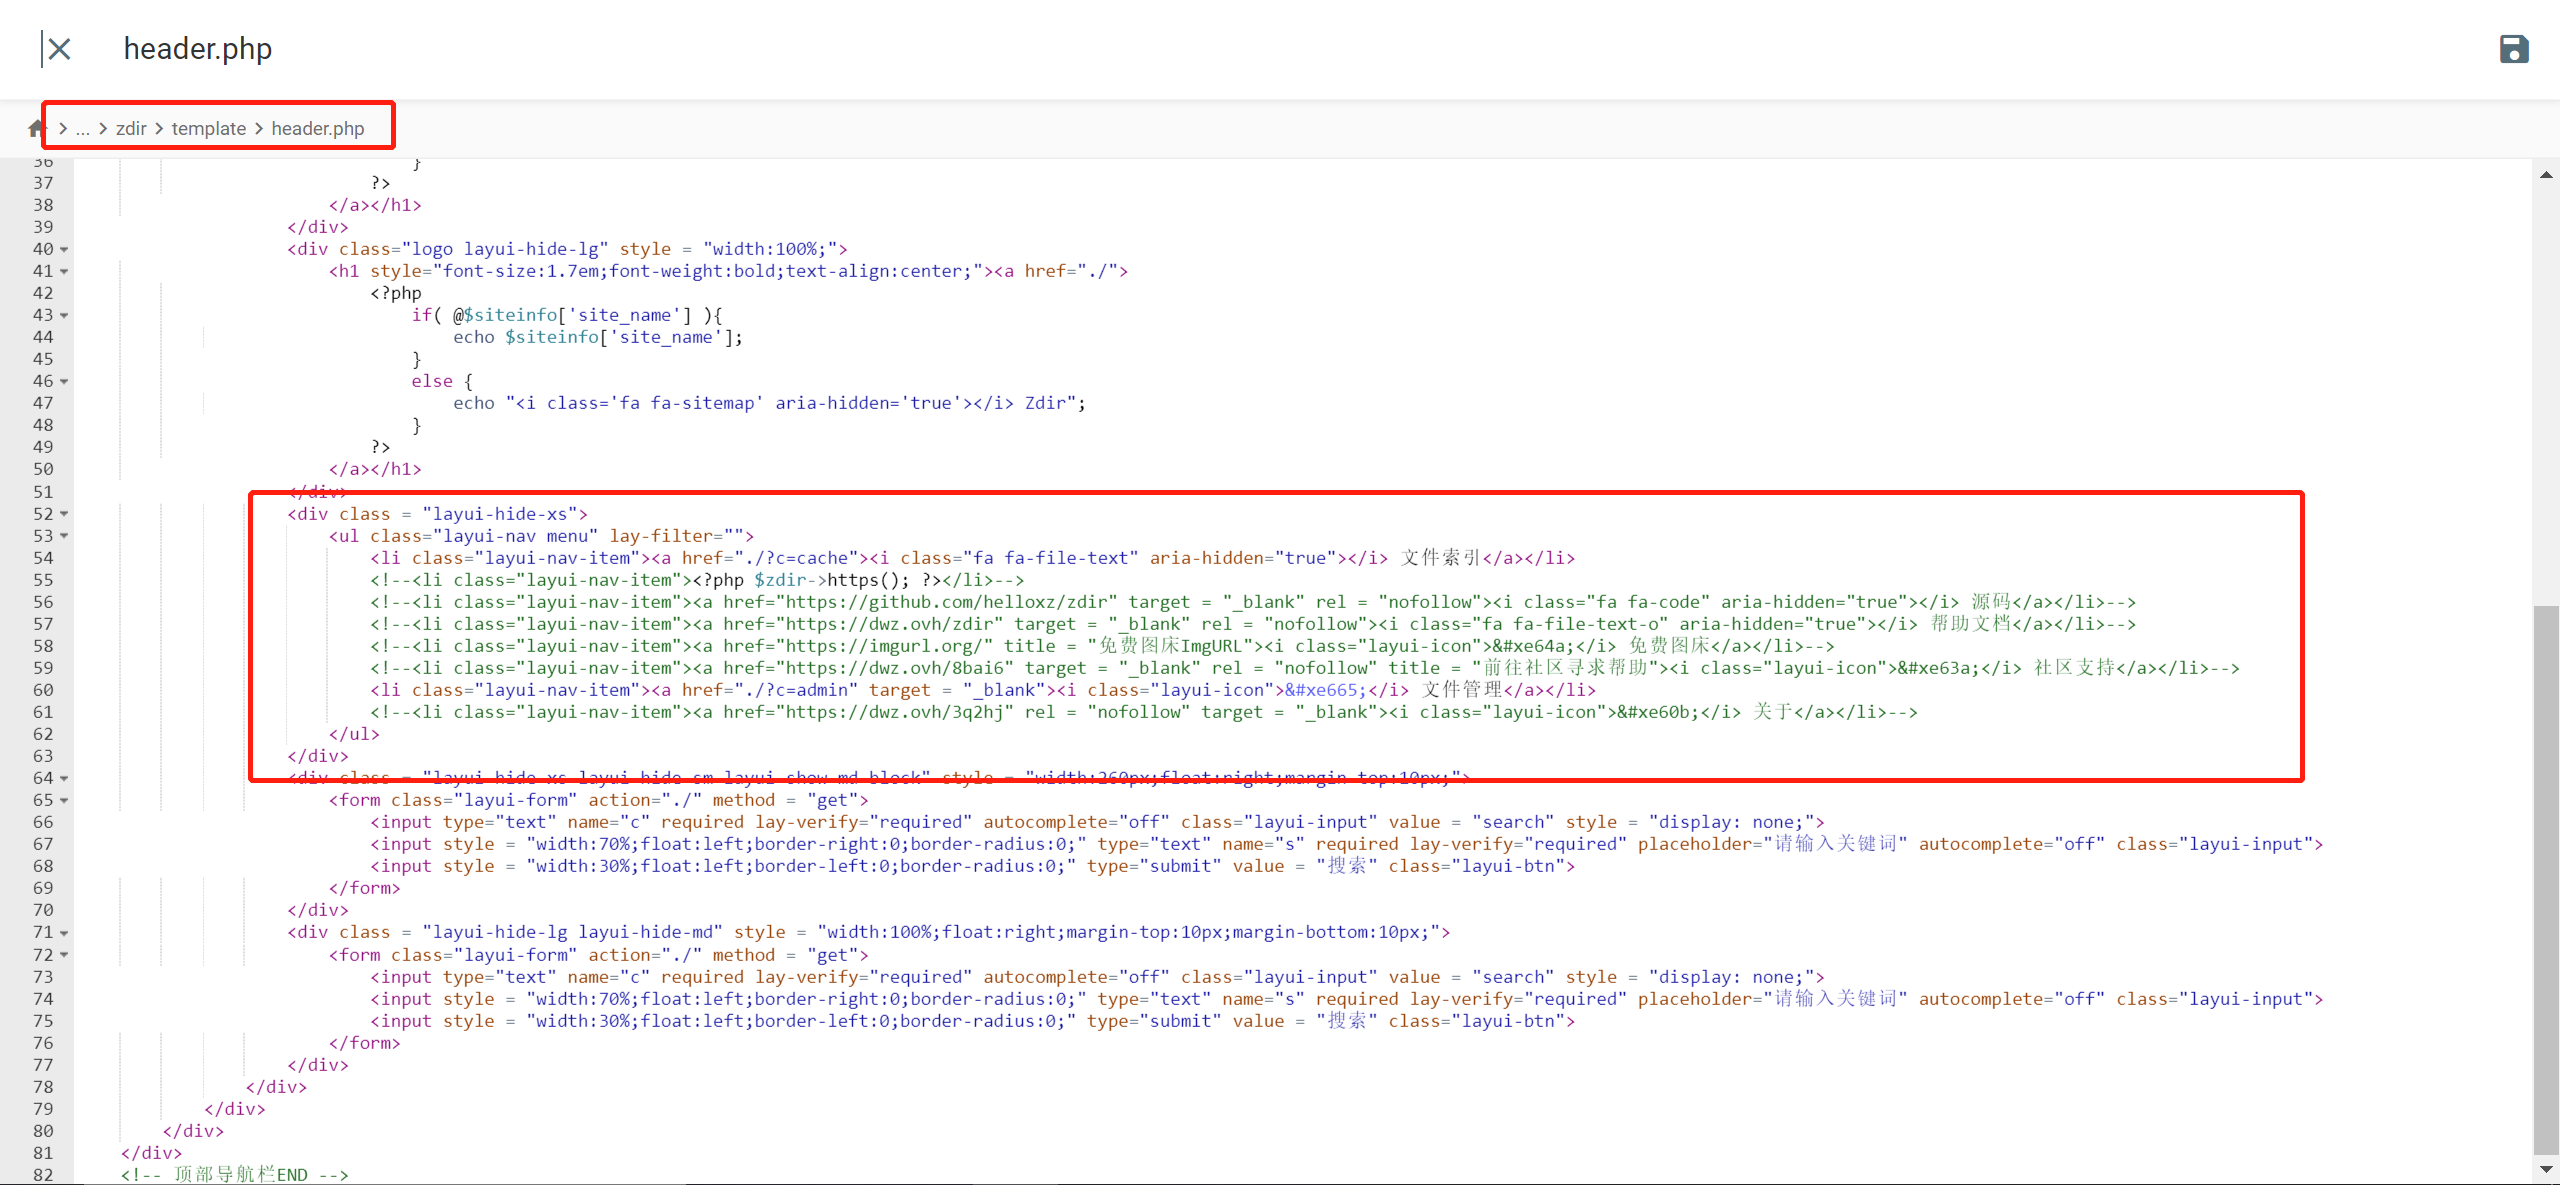The height and width of the screenshot is (1185, 2560).
Task: Close the header.php editor
Action: point(59,49)
